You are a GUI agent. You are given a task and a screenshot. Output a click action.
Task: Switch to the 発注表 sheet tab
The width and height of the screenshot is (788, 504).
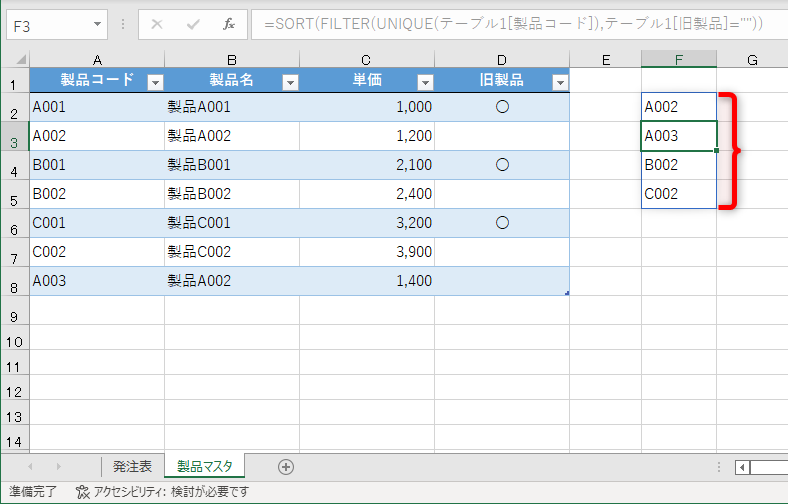pos(132,467)
